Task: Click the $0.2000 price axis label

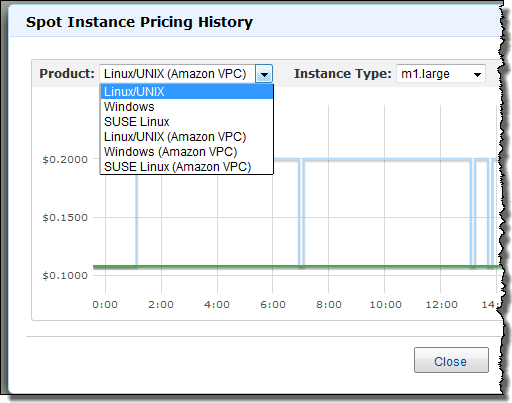Action: coord(65,160)
